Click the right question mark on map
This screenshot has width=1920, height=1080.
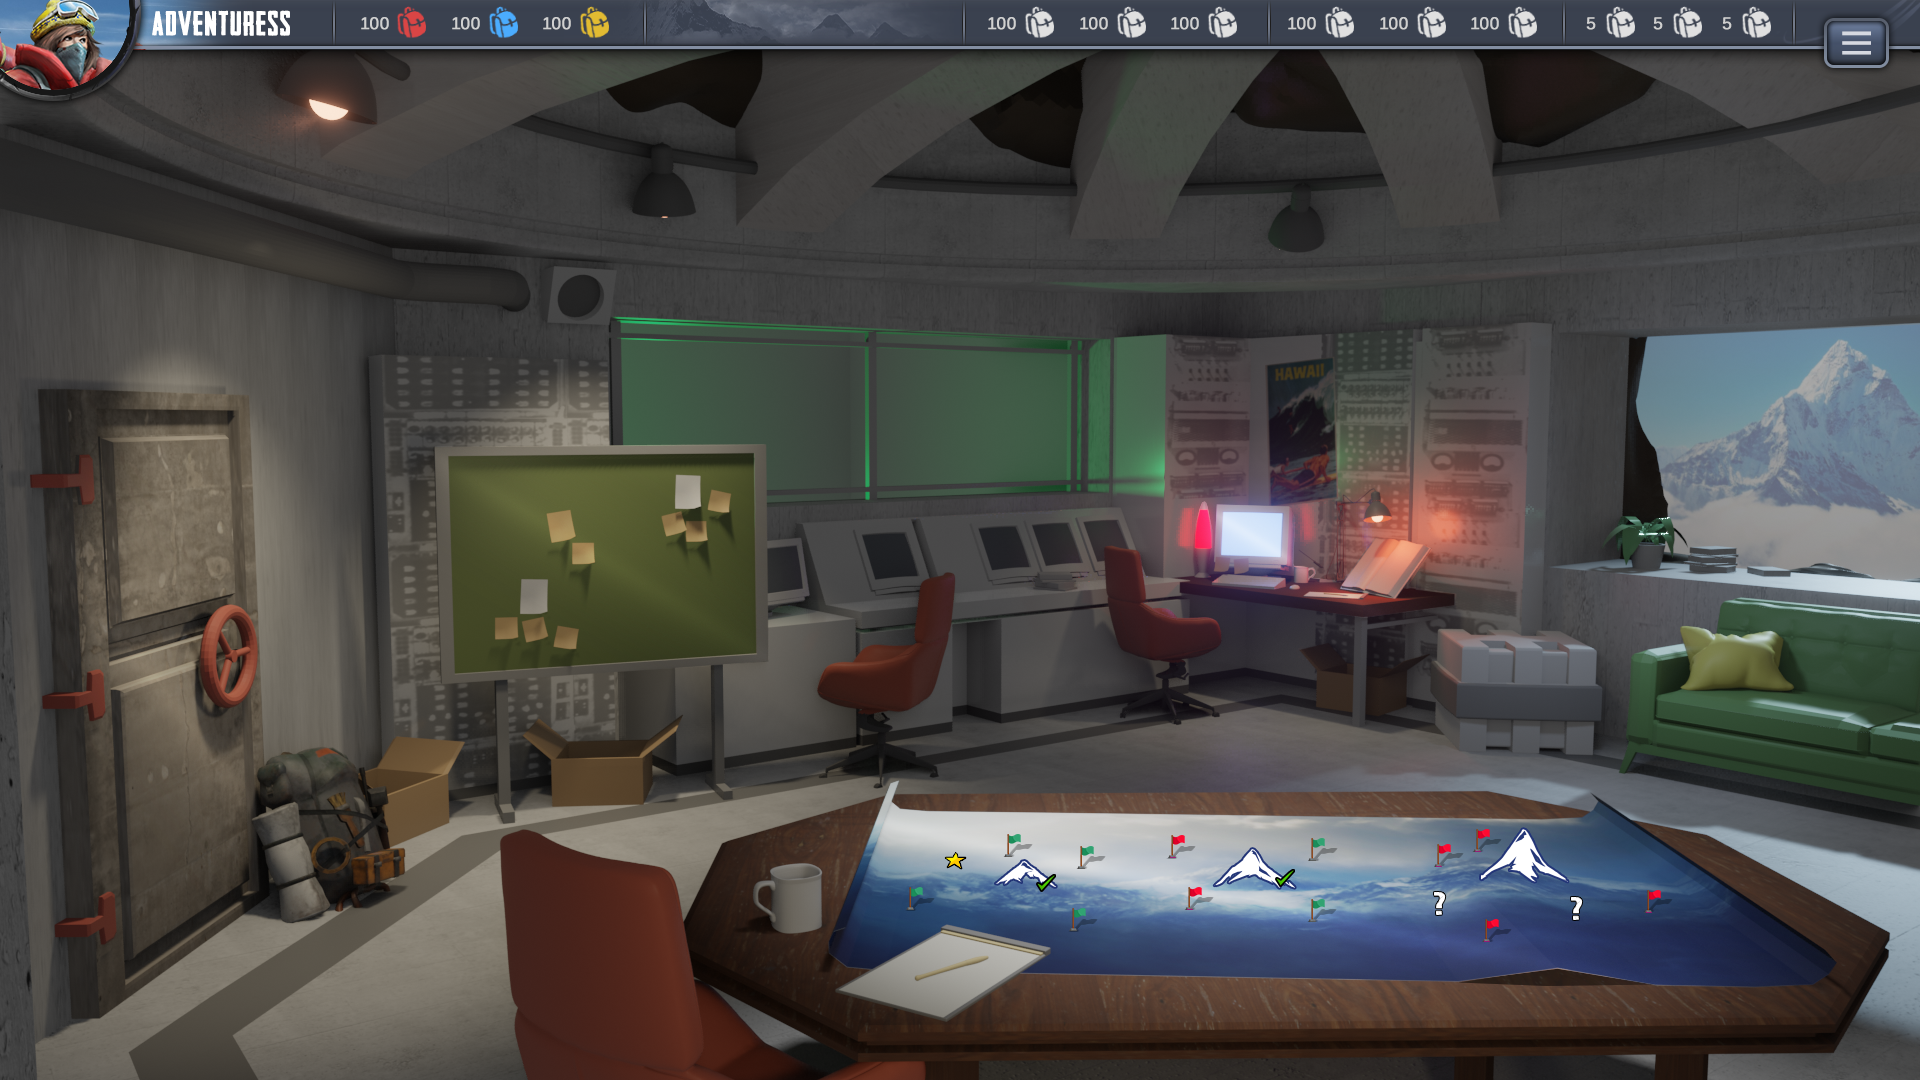[1576, 908]
